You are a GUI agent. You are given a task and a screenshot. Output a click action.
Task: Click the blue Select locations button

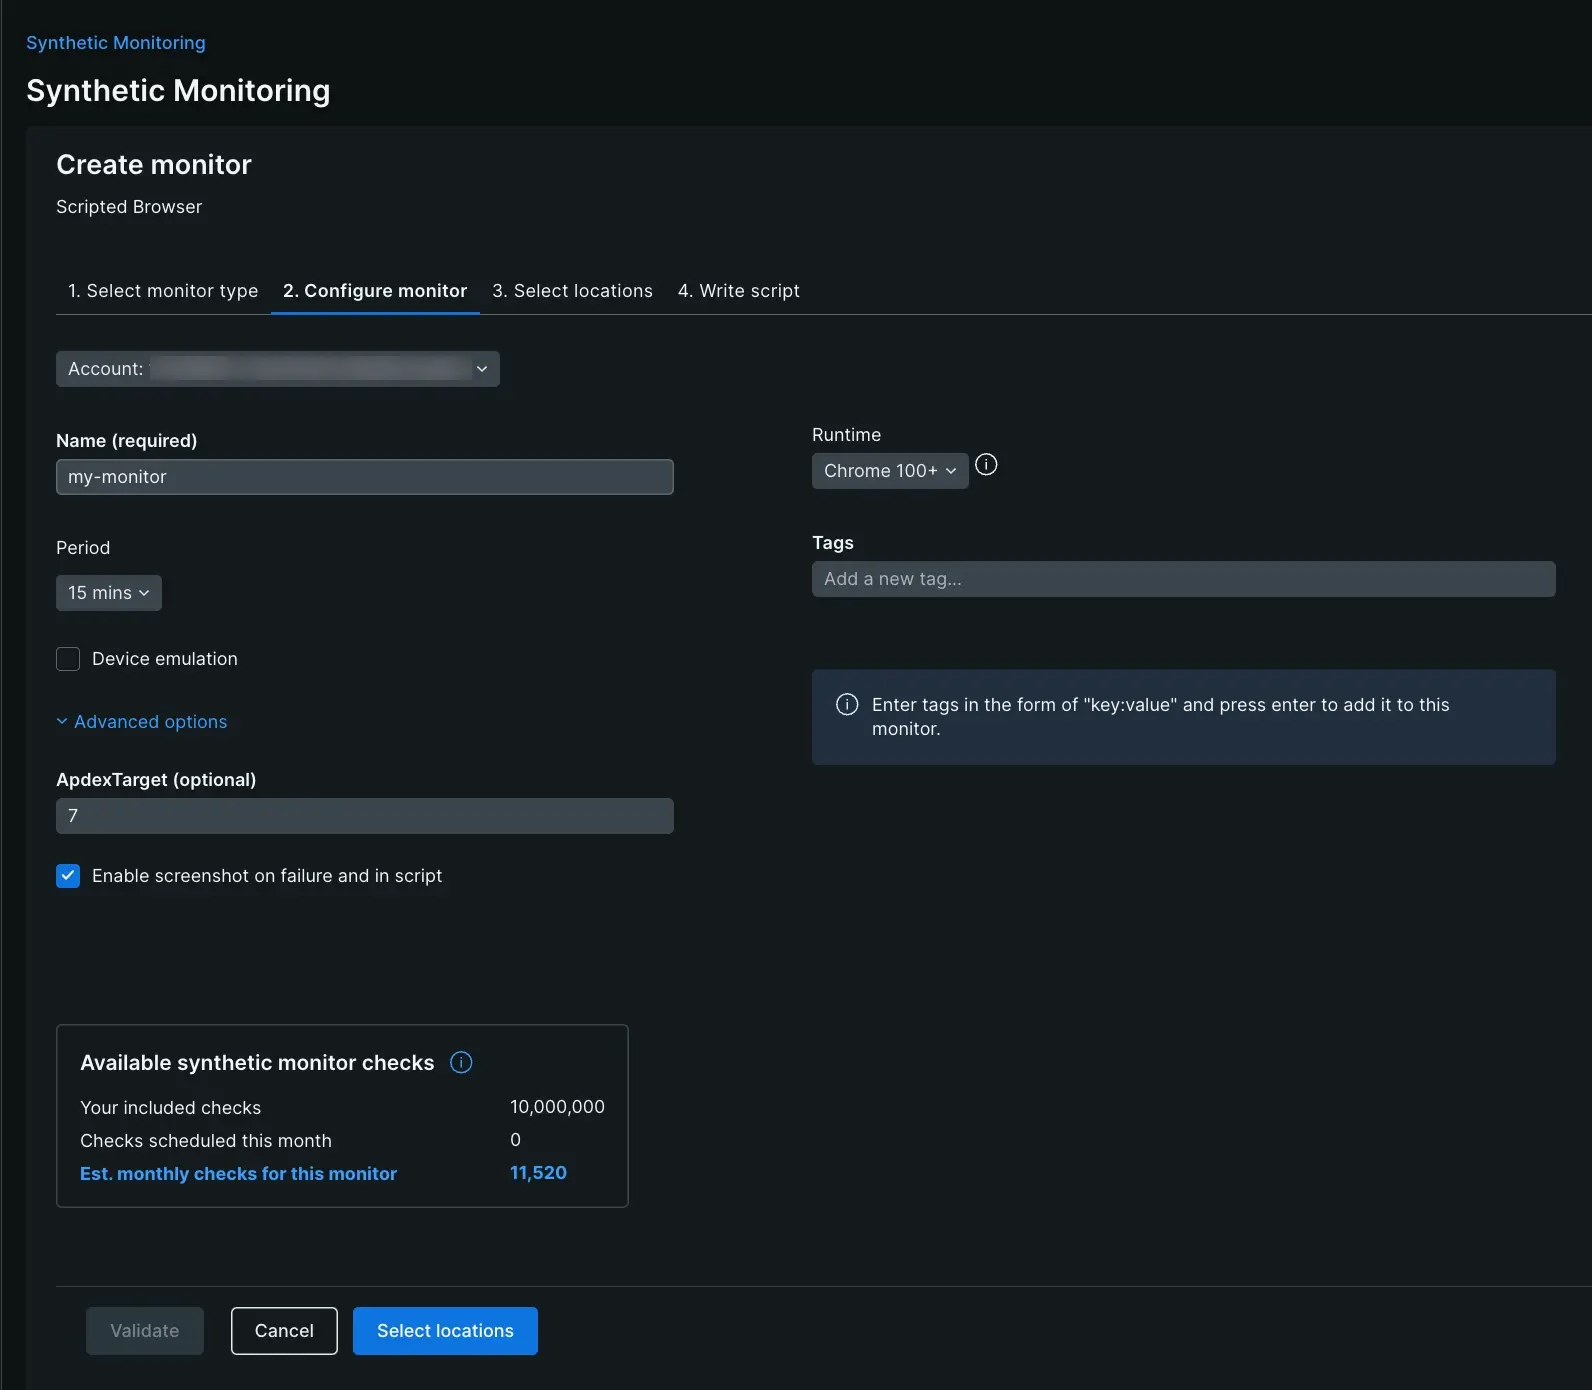pyautogui.click(x=445, y=1331)
